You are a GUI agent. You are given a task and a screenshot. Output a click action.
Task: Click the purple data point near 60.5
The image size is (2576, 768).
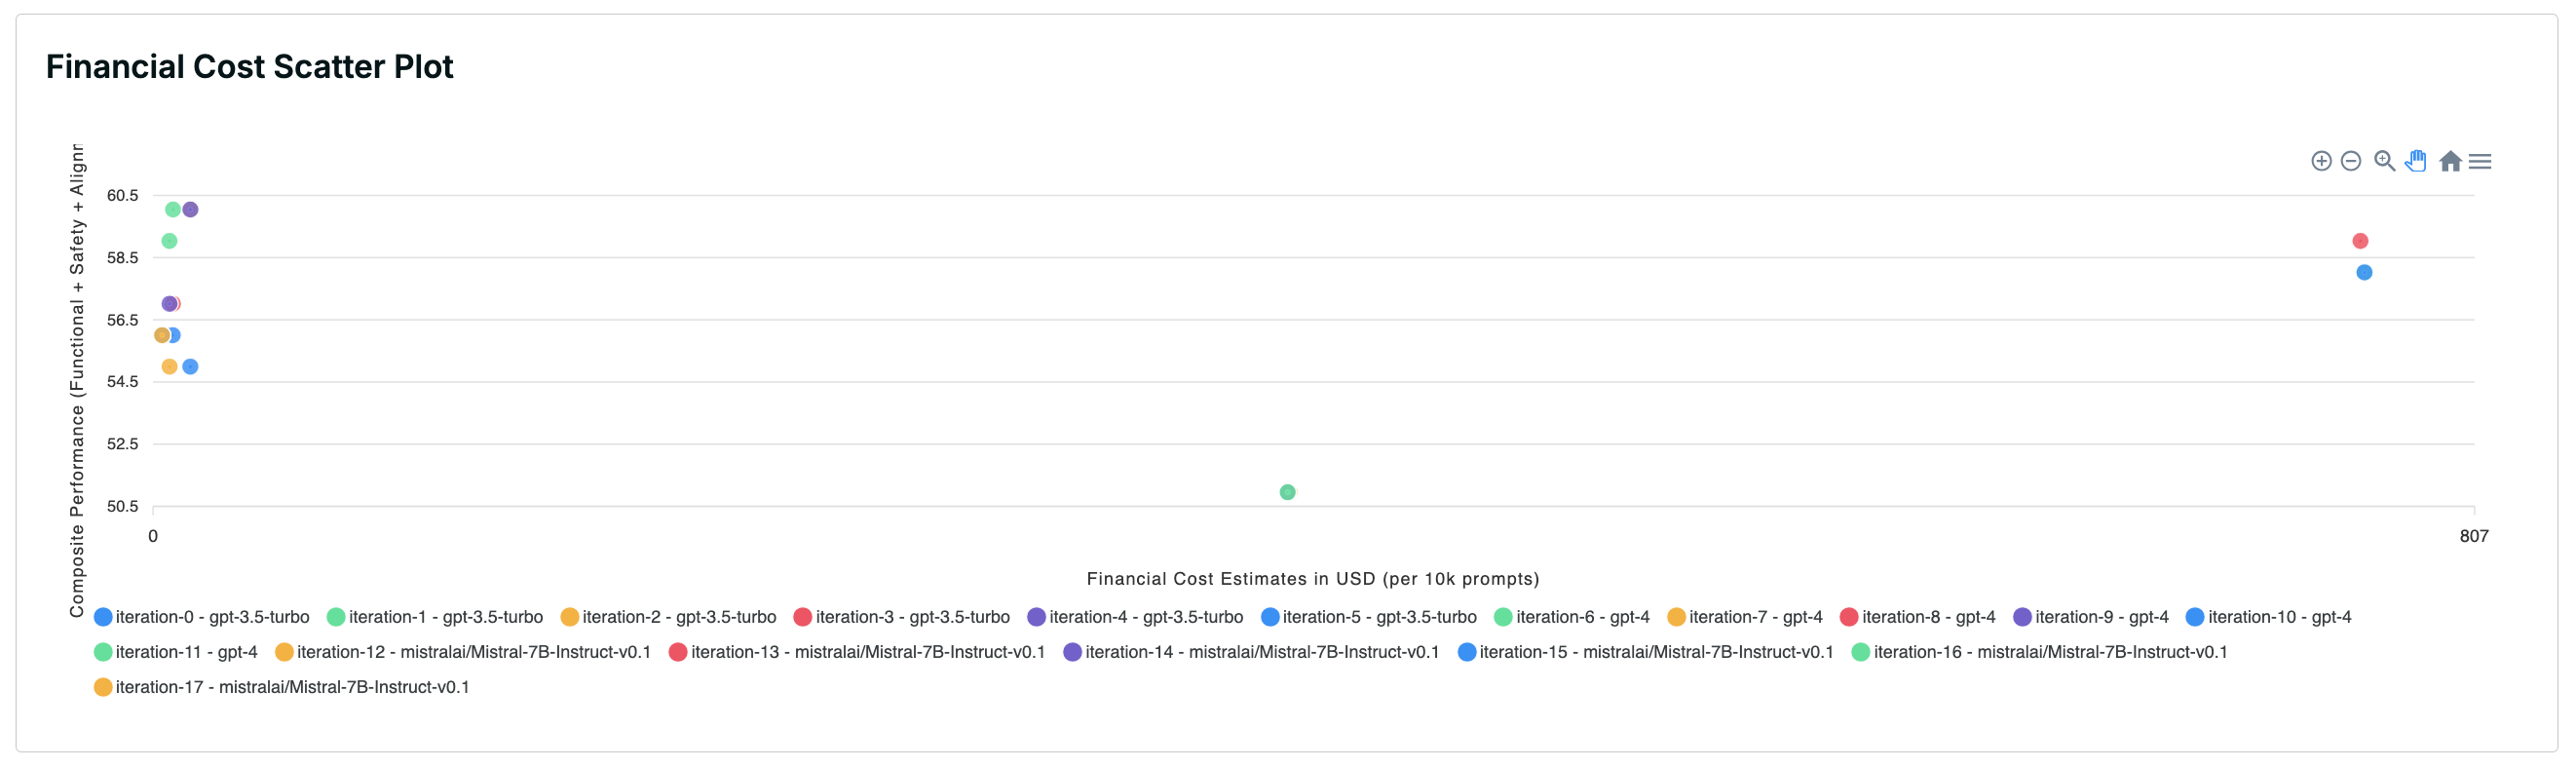coord(190,210)
